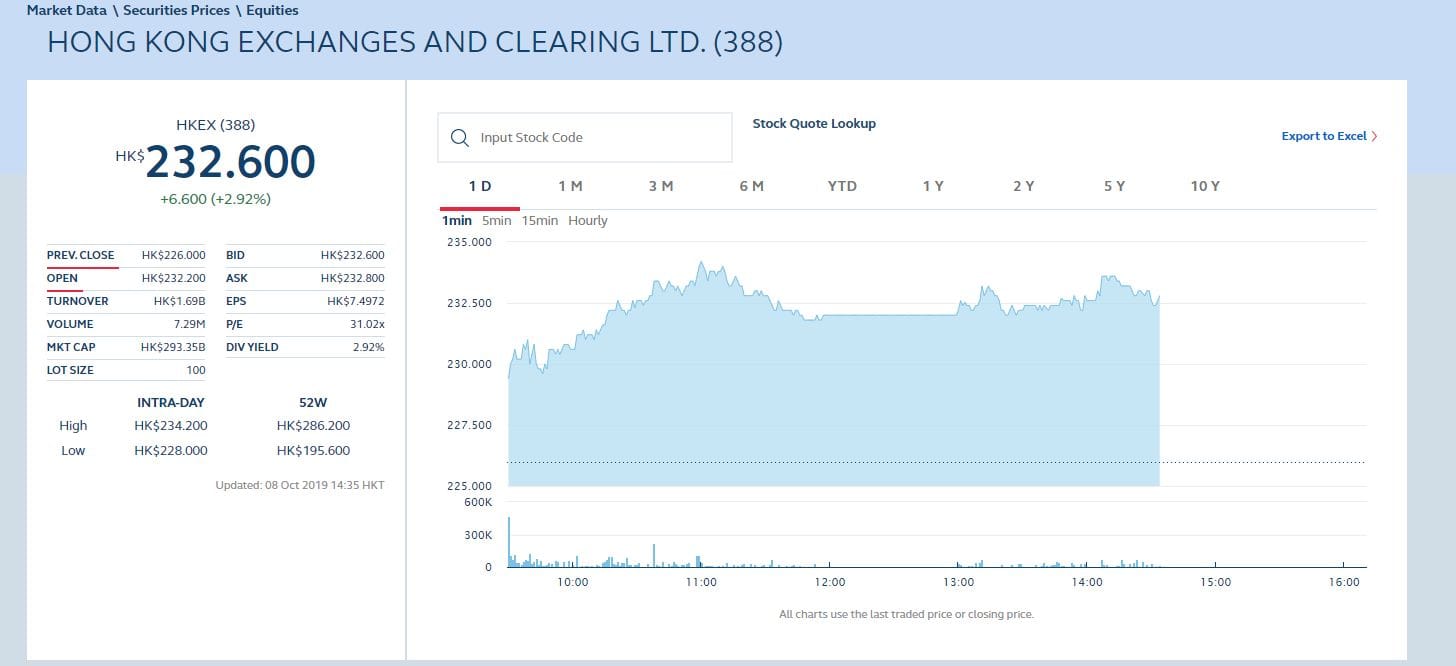Image resolution: width=1456 pixels, height=666 pixels.
Task: Show the 6 M chart range
Action: 752,187
